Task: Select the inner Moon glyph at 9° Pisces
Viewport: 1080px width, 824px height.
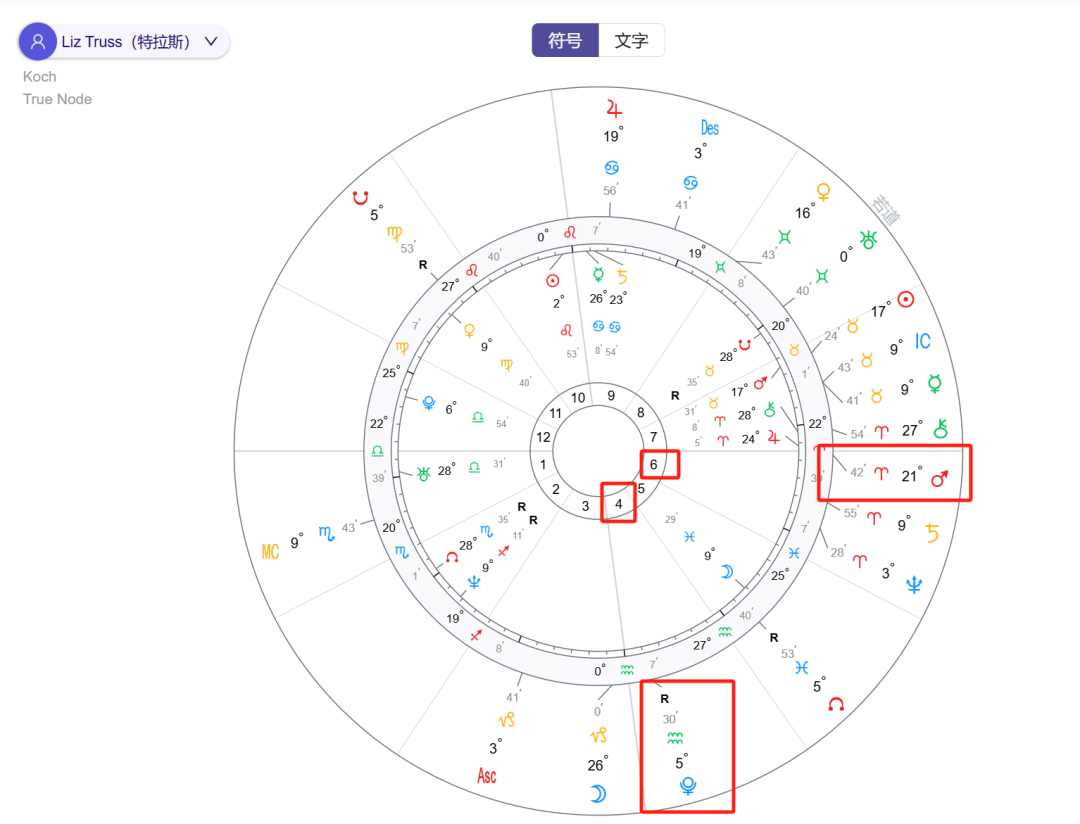Action: click(727, 571)
